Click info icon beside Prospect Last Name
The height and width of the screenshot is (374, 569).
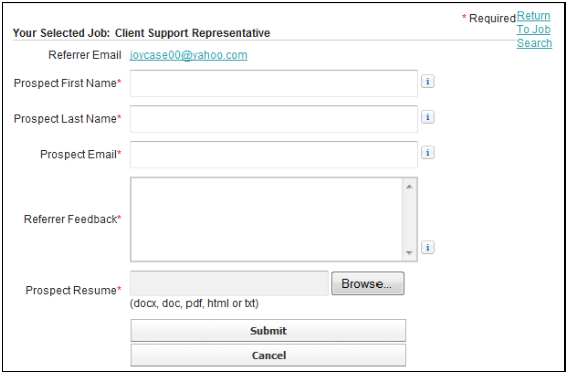428,117
